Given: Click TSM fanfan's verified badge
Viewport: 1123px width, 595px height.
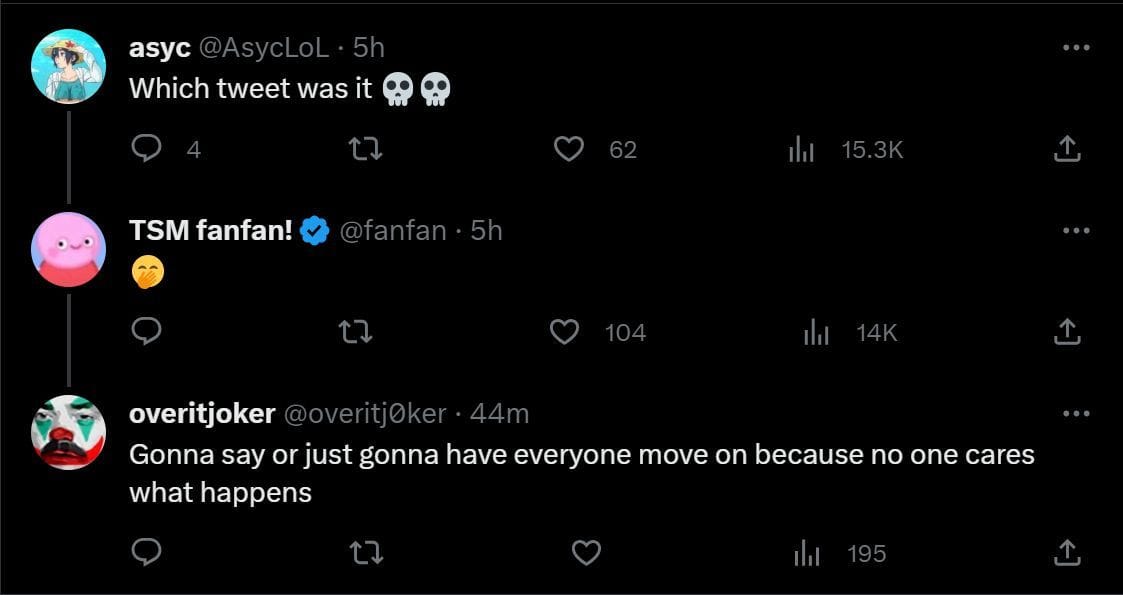Looking at the screenshot, I should 312,229.
